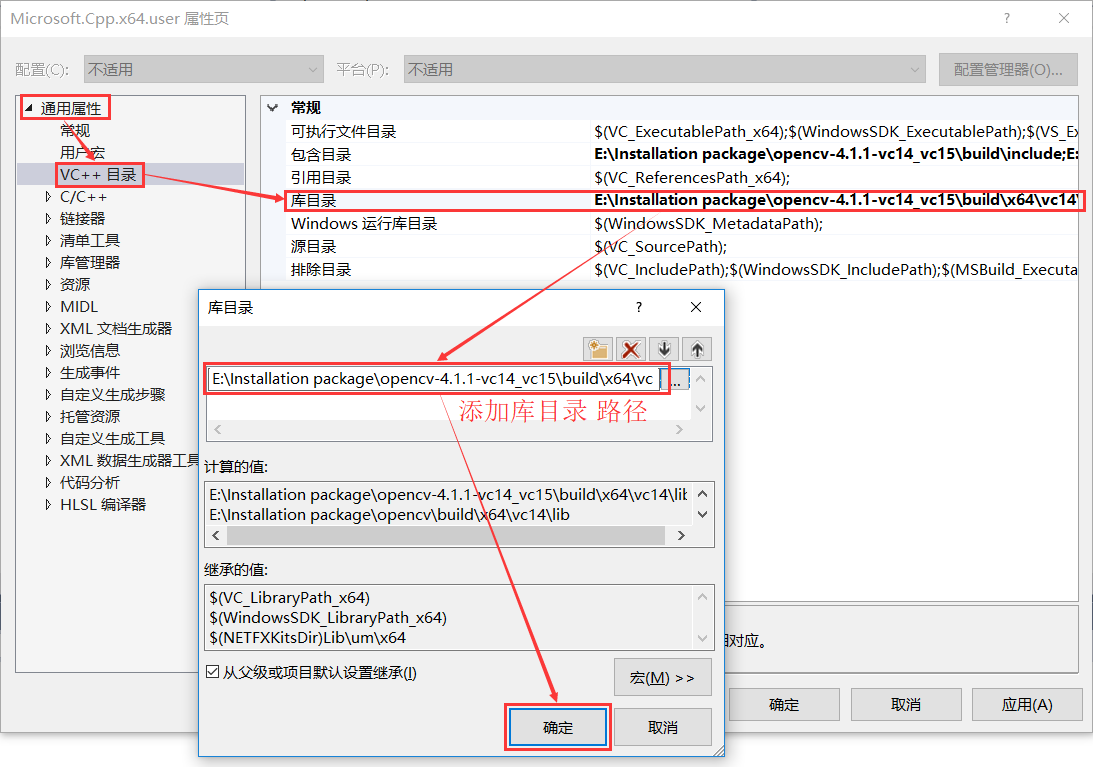Open the 宏(M) >> macros panel
This screenshot has width=1093, height=767.
pos(662,677)
